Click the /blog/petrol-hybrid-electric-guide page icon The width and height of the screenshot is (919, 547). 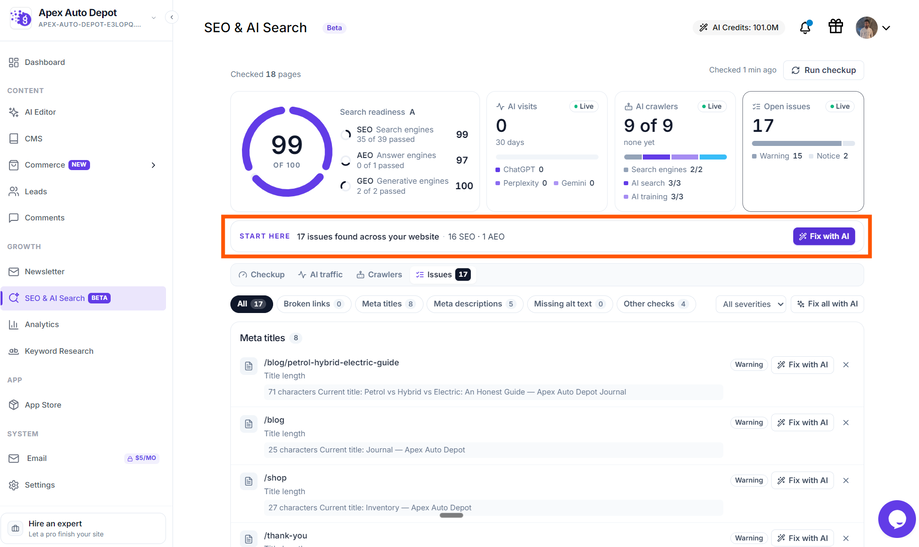(x=249, y=366)
